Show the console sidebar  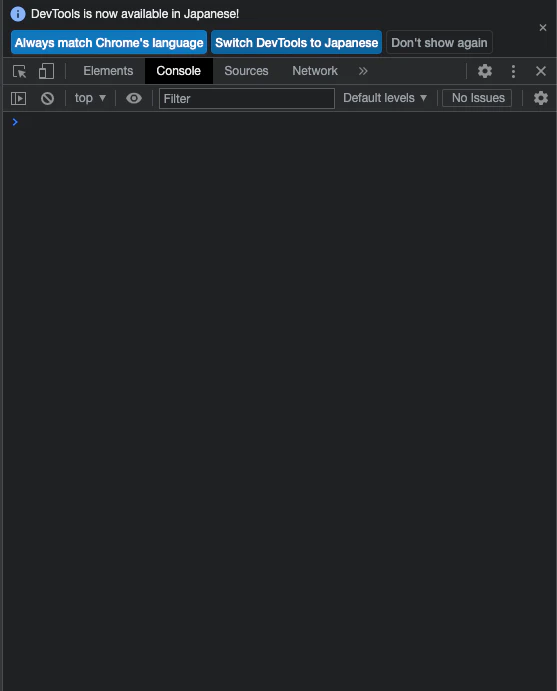(19, 98)
